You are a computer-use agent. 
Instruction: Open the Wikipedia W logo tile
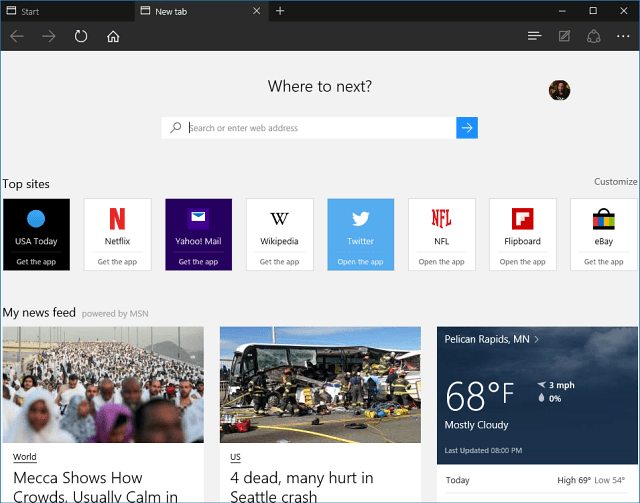[279, 219]
